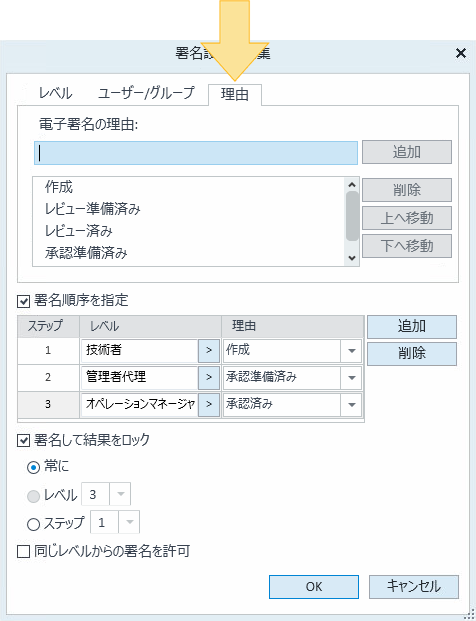Open the ユーザー/グループ tab
The height and width of the screenshot is (621, 476).
tap(146, 93)
